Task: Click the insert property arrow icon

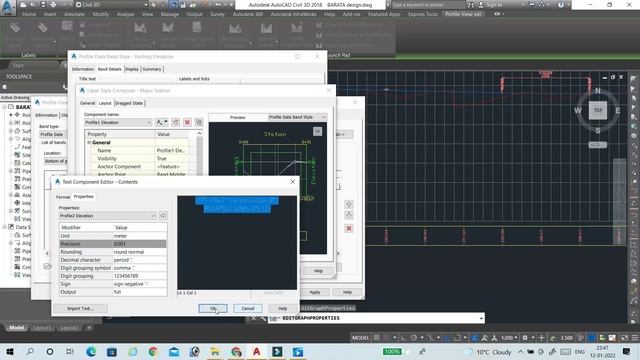Action: pyautogui.click(x=163, y=216)
